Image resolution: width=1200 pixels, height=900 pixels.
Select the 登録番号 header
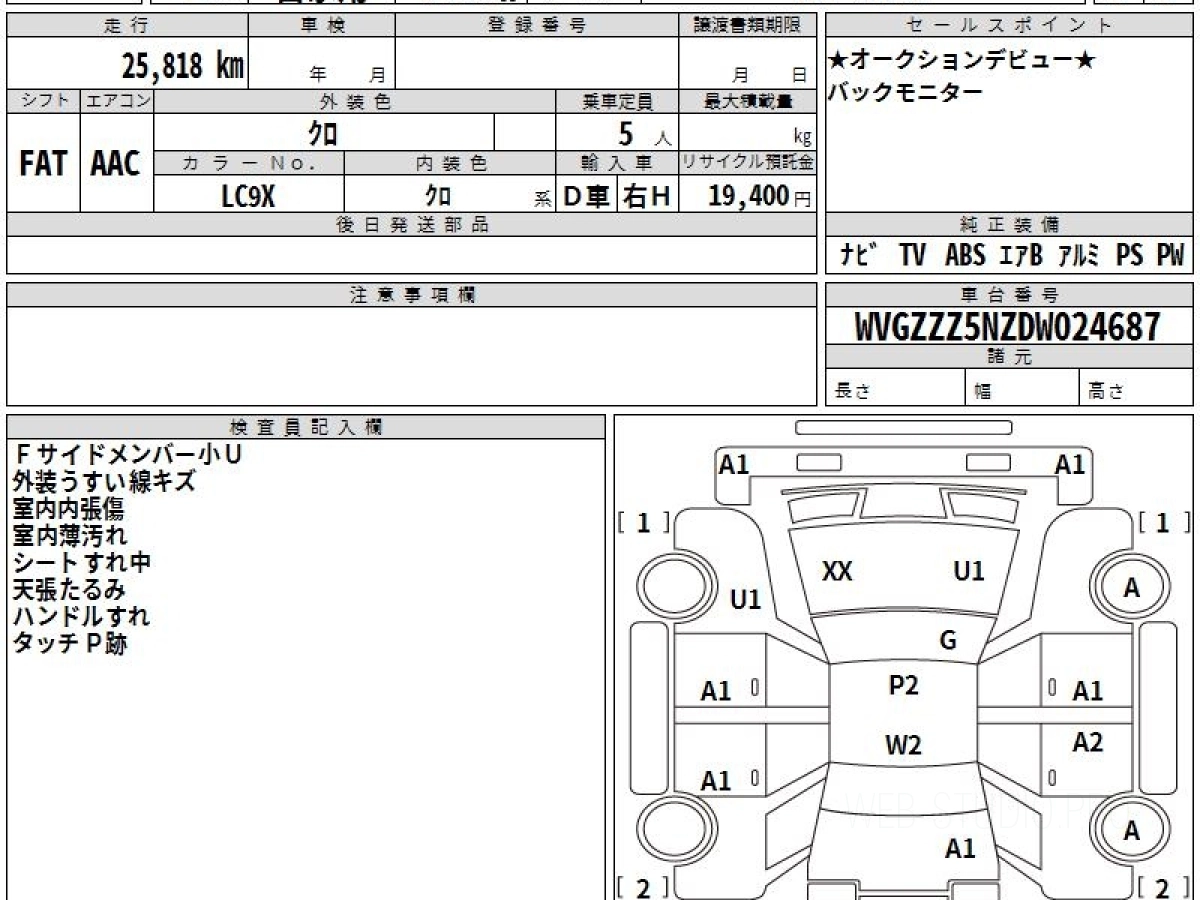tap(537, 26)
